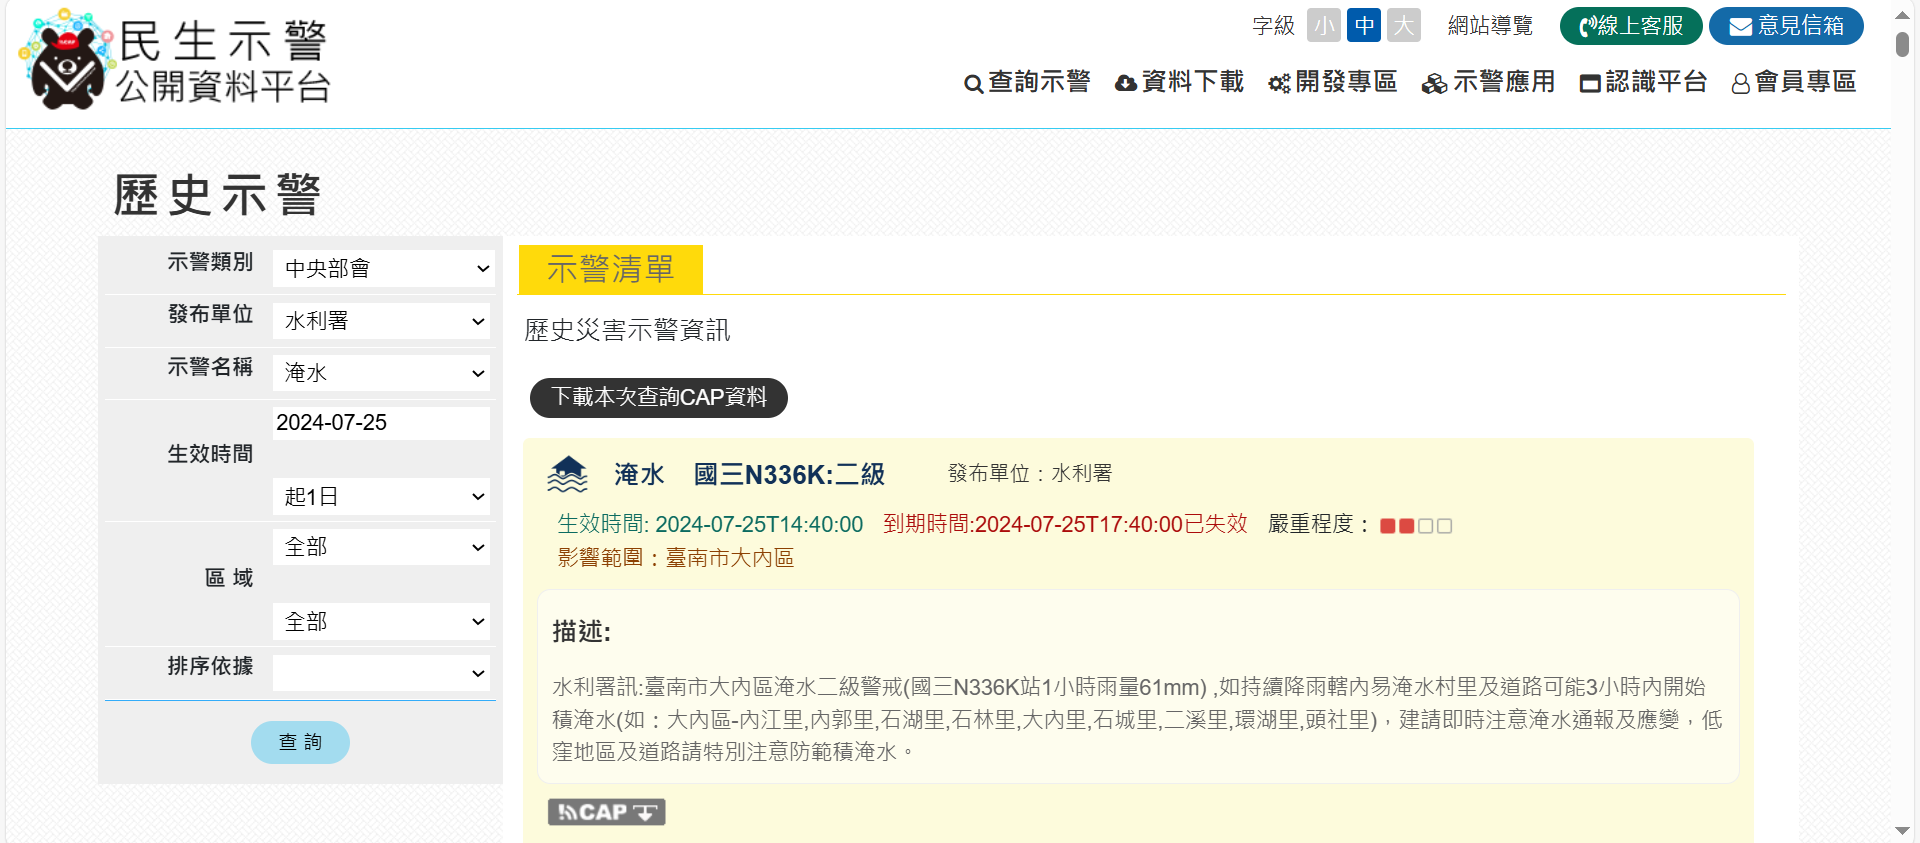Open the 起1日 duration dropdown
The image size is (1920, 843).
(381, 496)
